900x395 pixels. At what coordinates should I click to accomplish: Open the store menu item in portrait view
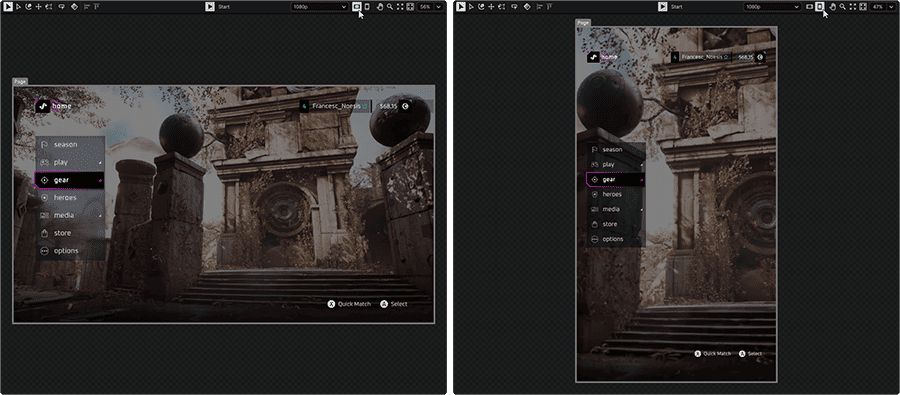(x=616, y=224)
